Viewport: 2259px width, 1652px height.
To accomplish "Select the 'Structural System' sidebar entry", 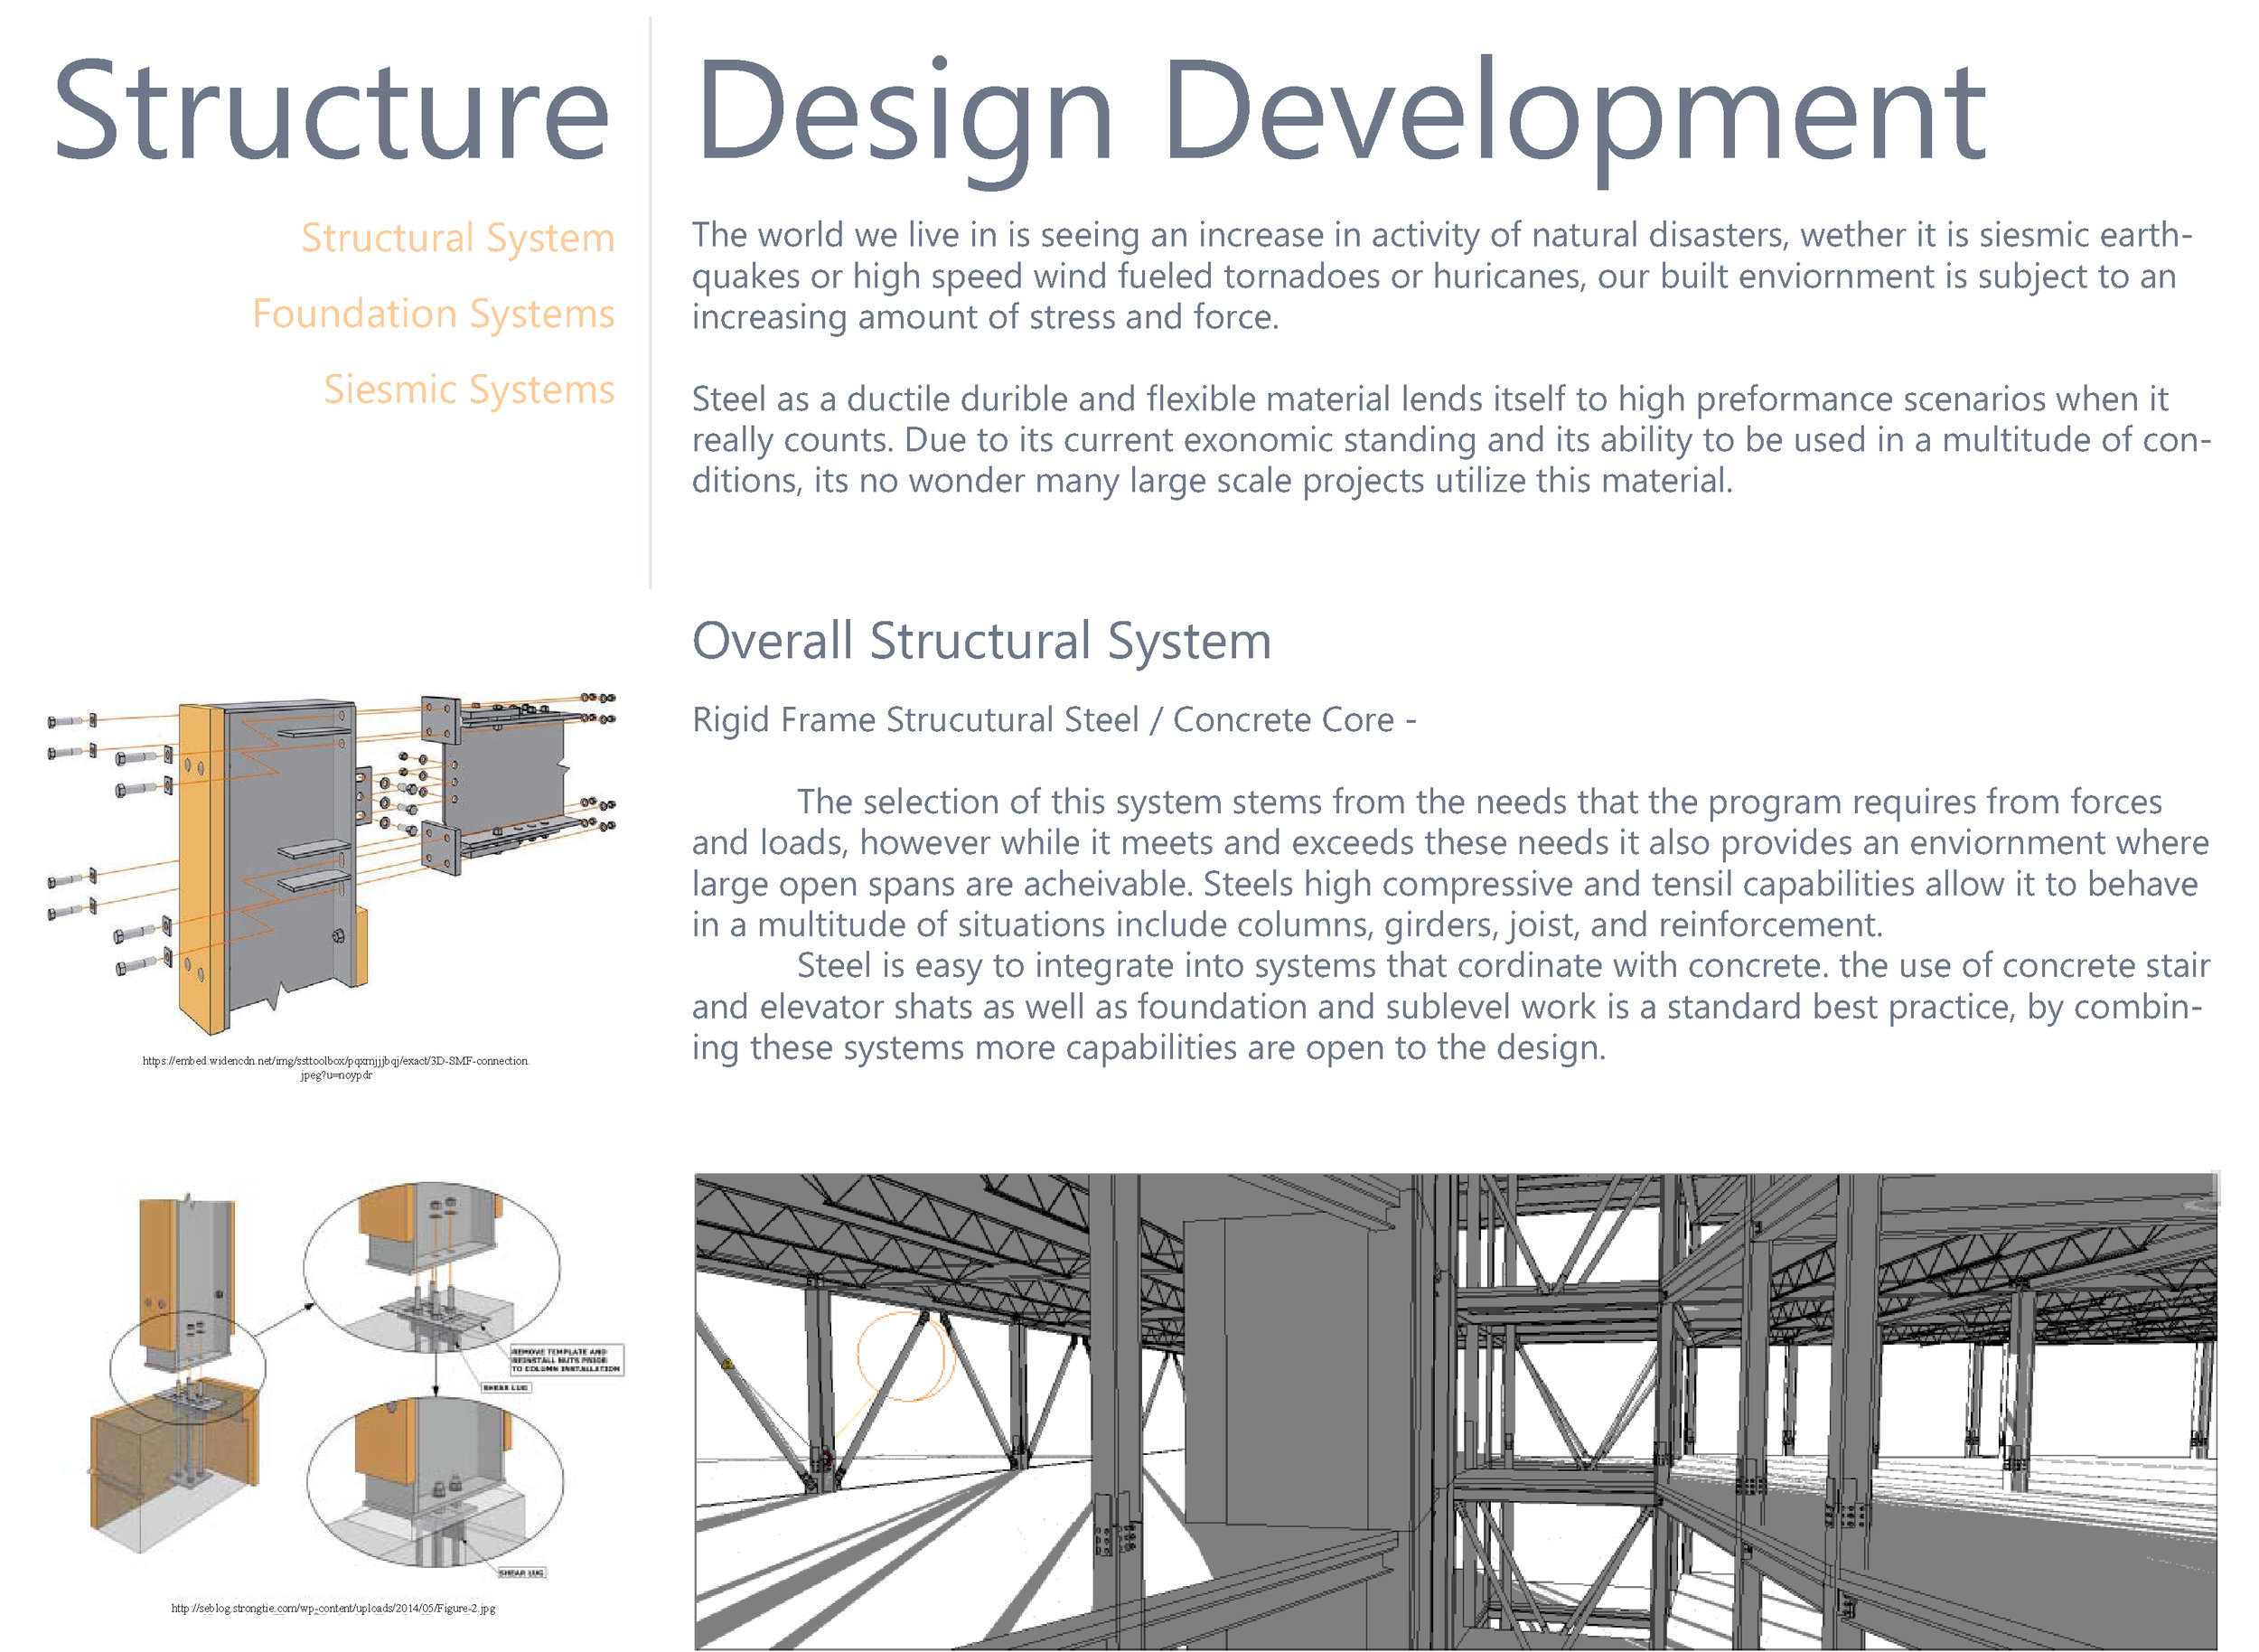I will tap(458, 239).
